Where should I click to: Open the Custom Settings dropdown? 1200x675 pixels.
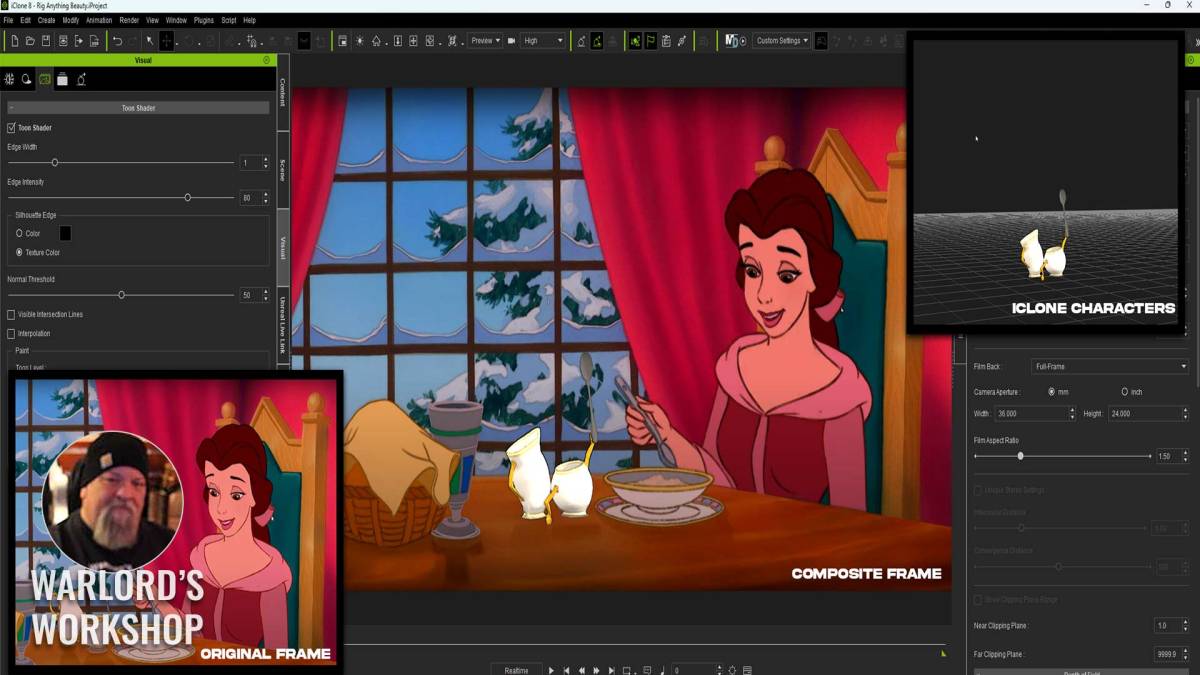click(782, 41)
